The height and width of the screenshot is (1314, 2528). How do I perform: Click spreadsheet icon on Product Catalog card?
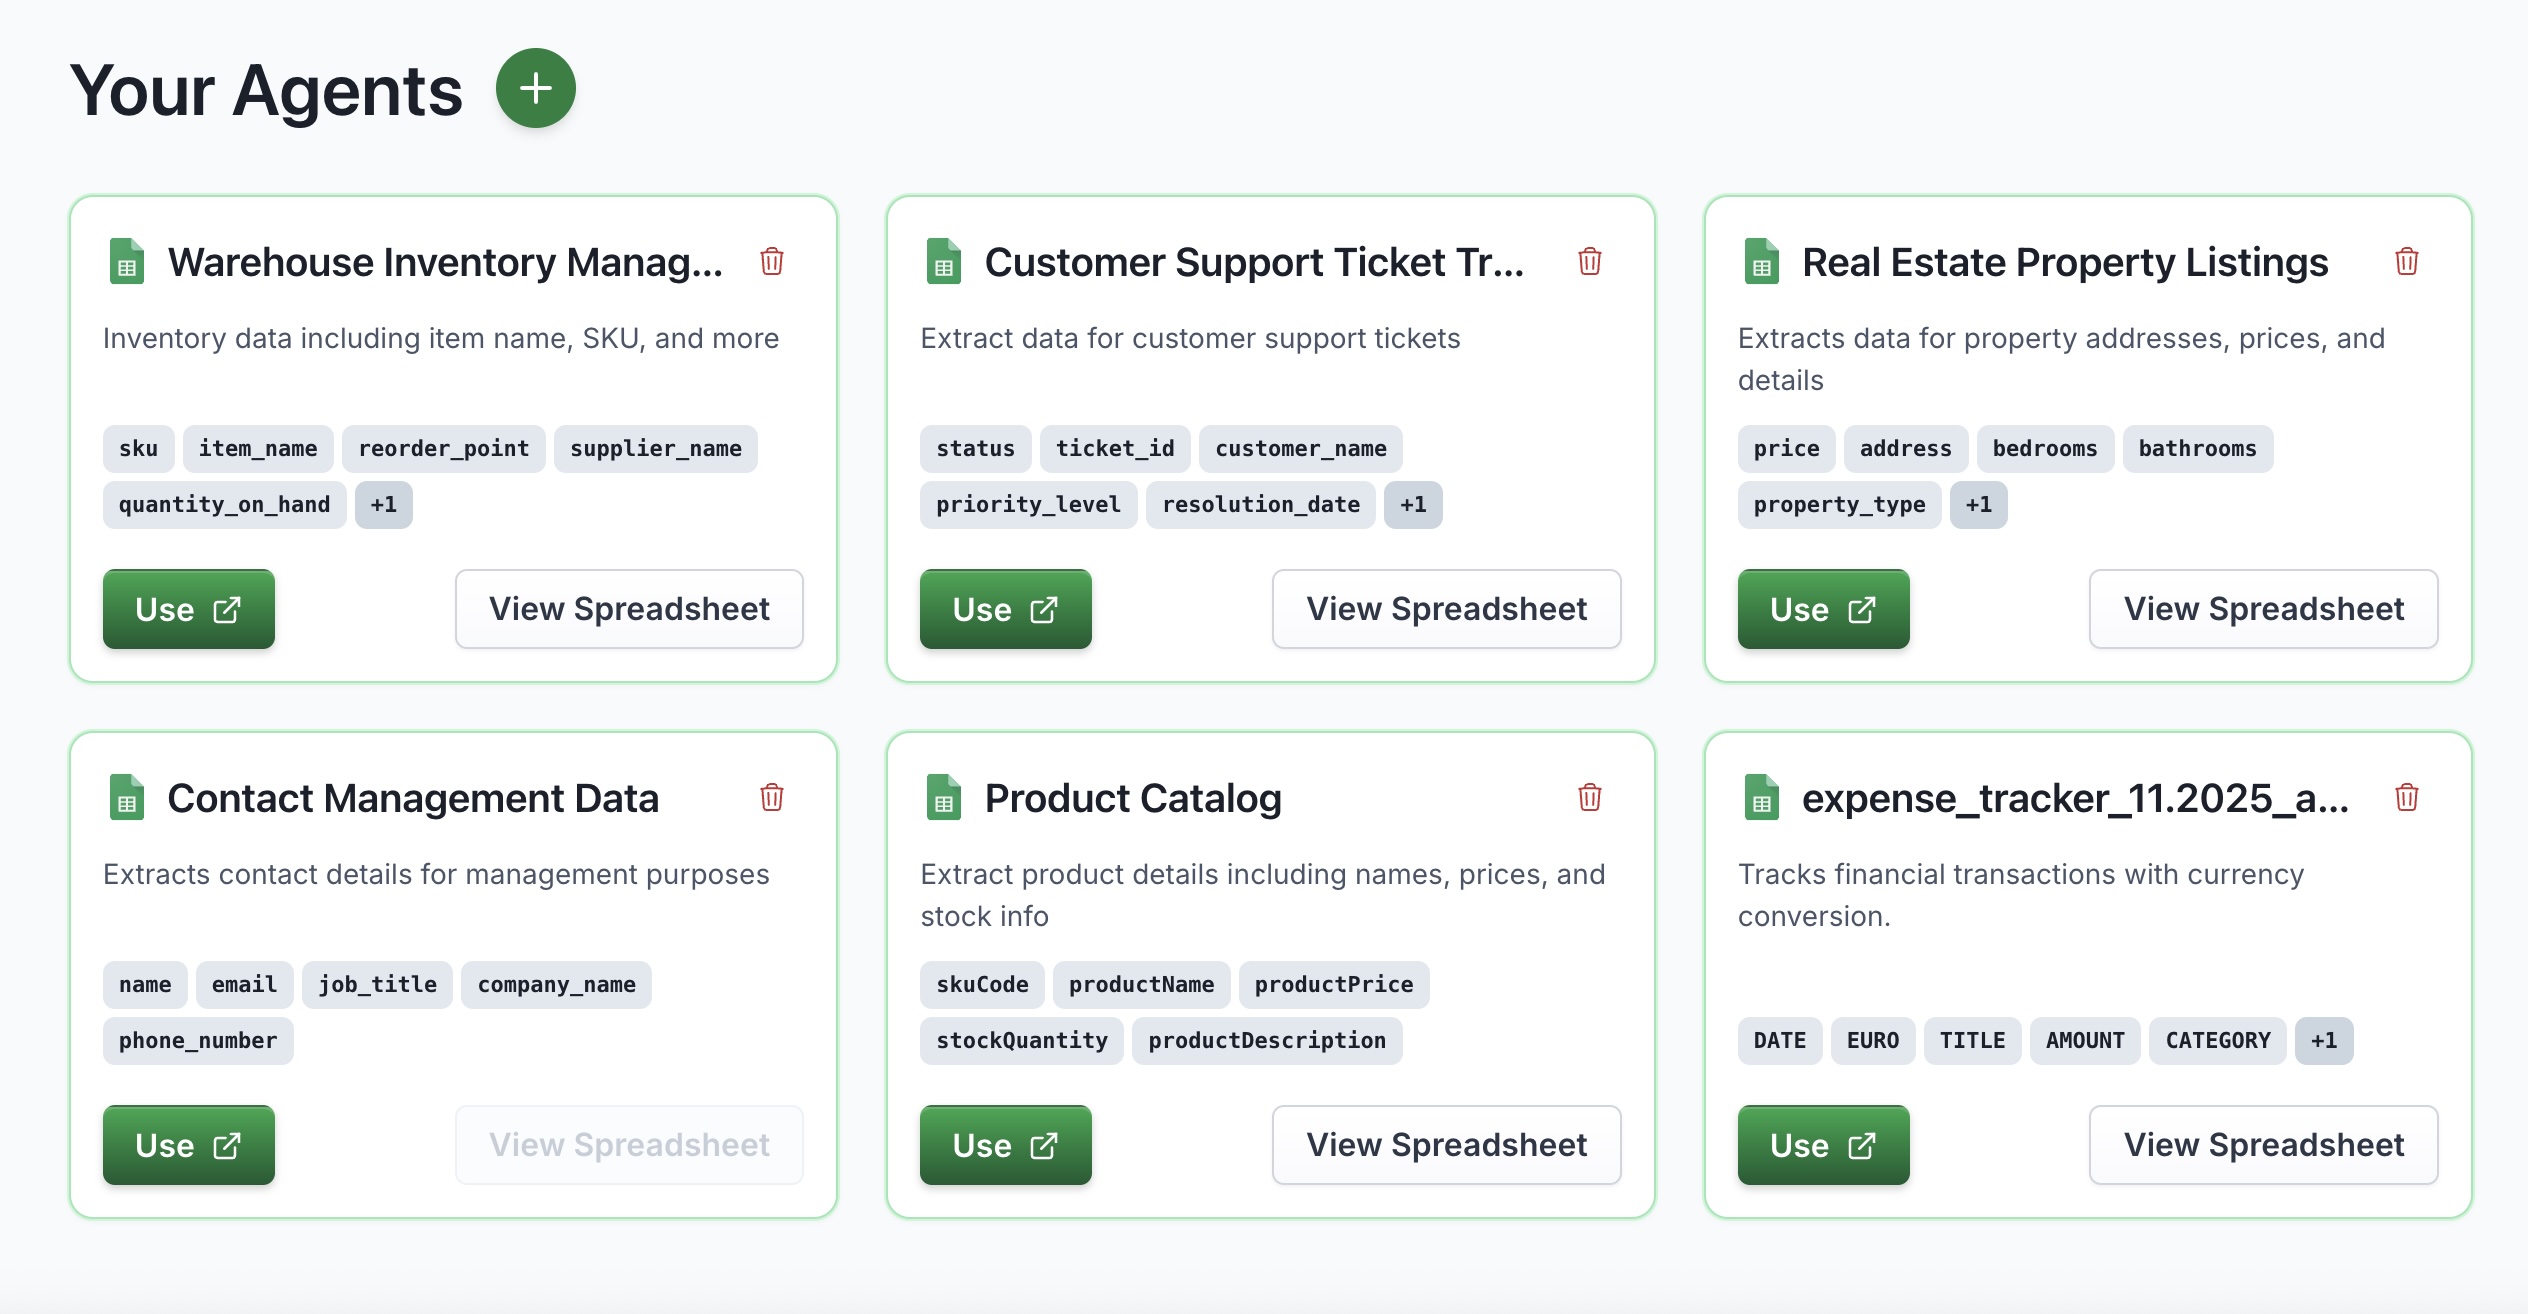pyautogui.click(x=943, y=798)
